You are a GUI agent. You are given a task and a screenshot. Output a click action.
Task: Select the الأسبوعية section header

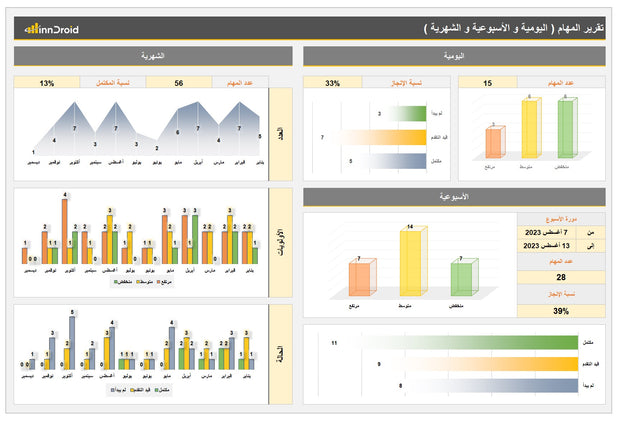454,197
